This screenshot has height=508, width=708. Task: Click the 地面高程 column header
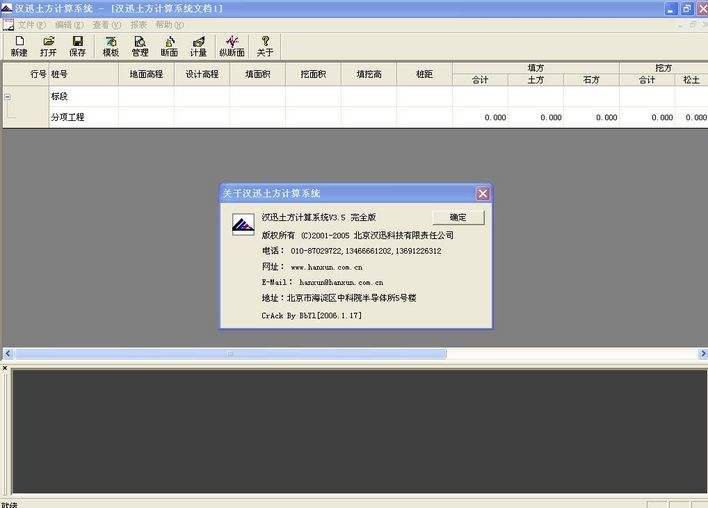[x=146, y=74]
